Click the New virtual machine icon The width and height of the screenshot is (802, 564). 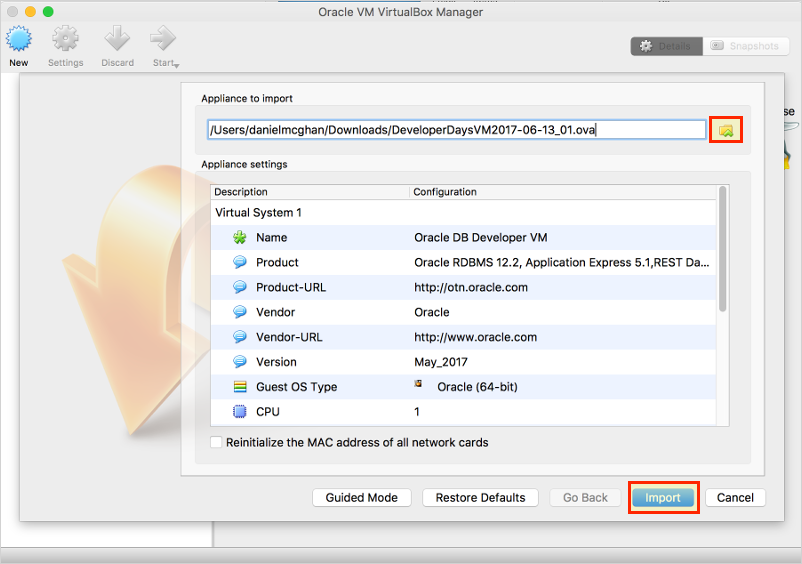click(x=19, y=39)
